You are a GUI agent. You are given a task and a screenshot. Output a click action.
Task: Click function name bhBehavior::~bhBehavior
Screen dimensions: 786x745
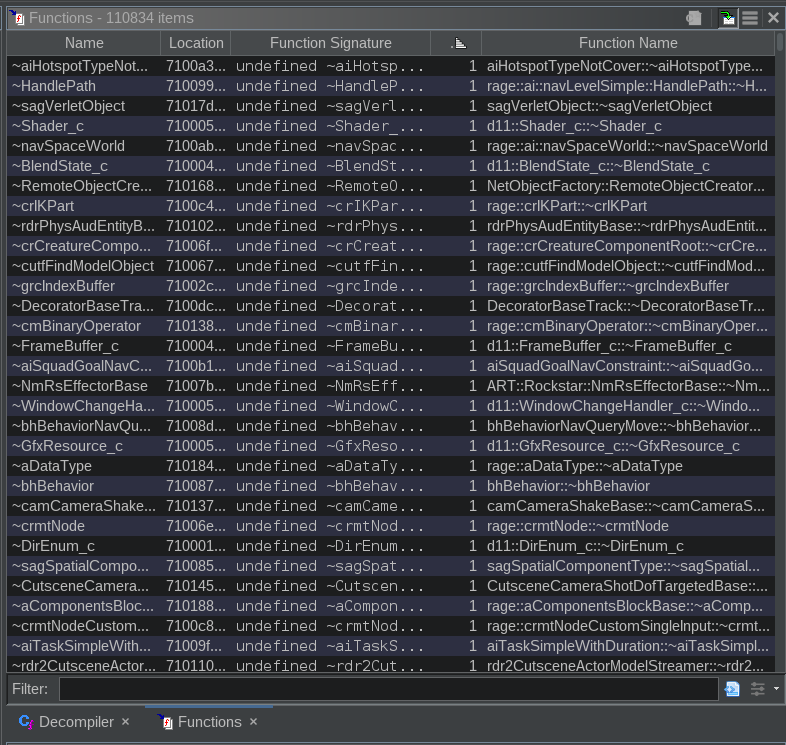click(568, 486)
